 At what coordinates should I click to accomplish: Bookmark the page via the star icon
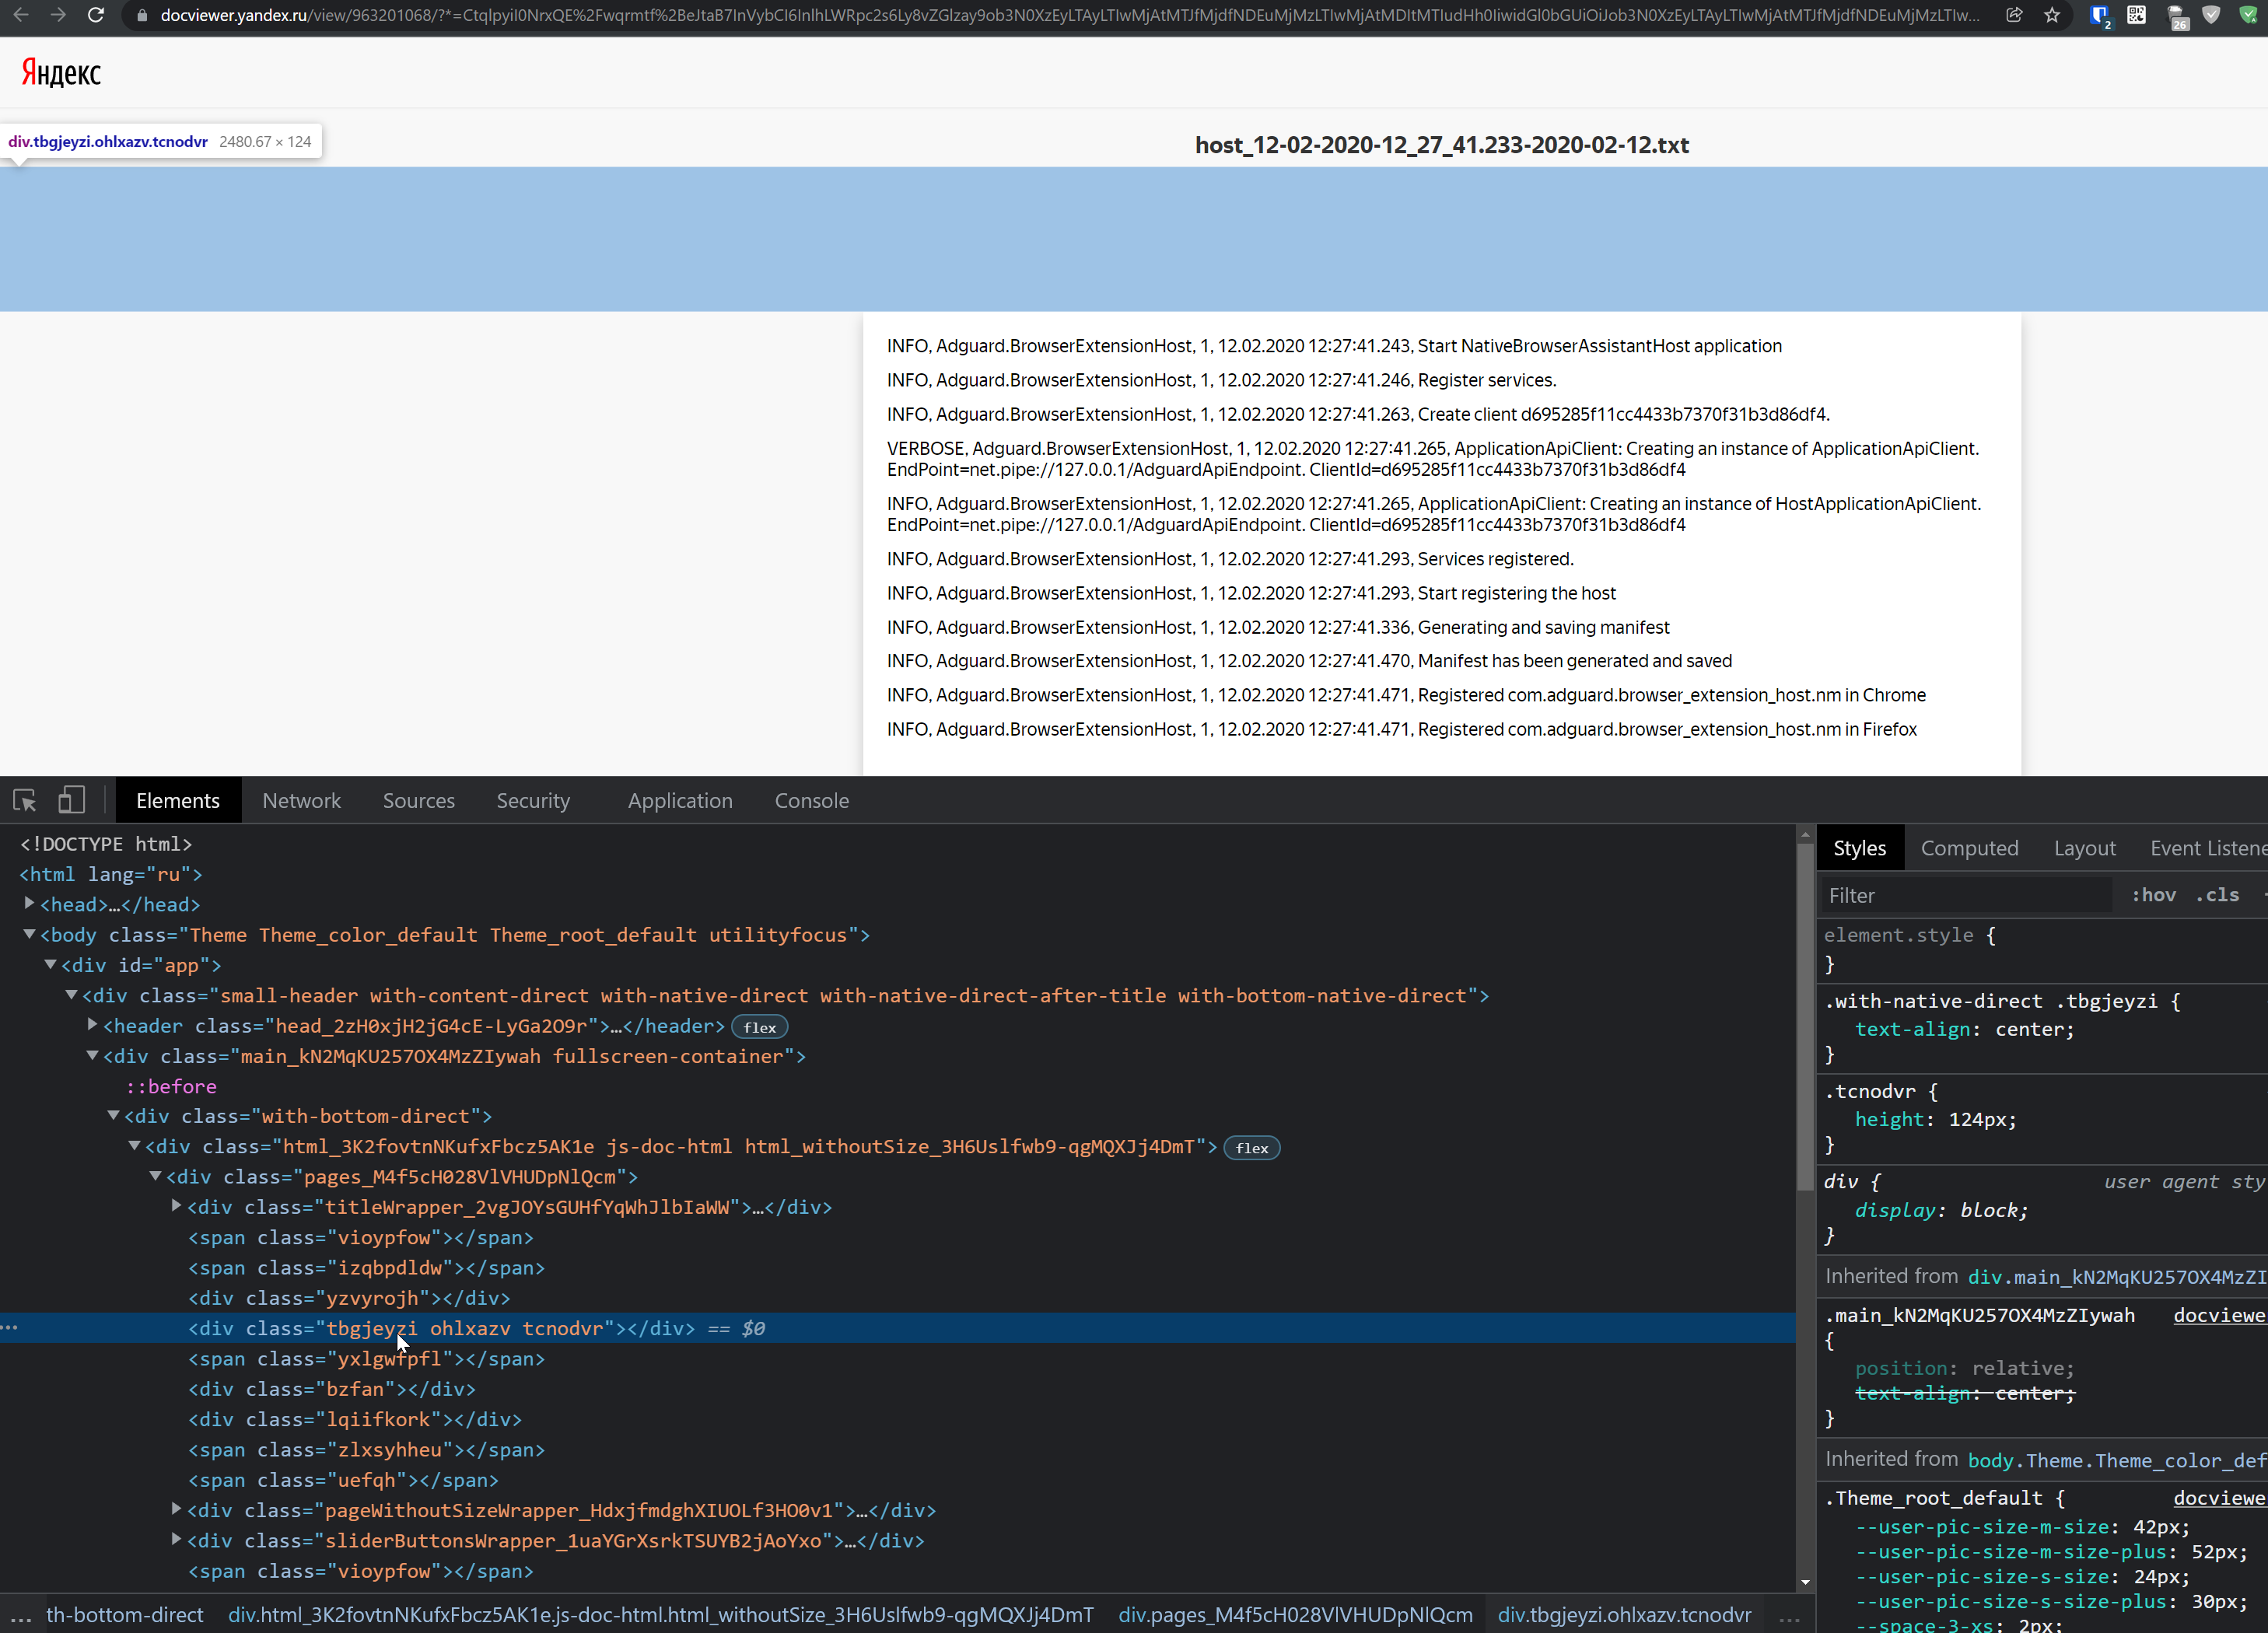[x=2053, y=16]
